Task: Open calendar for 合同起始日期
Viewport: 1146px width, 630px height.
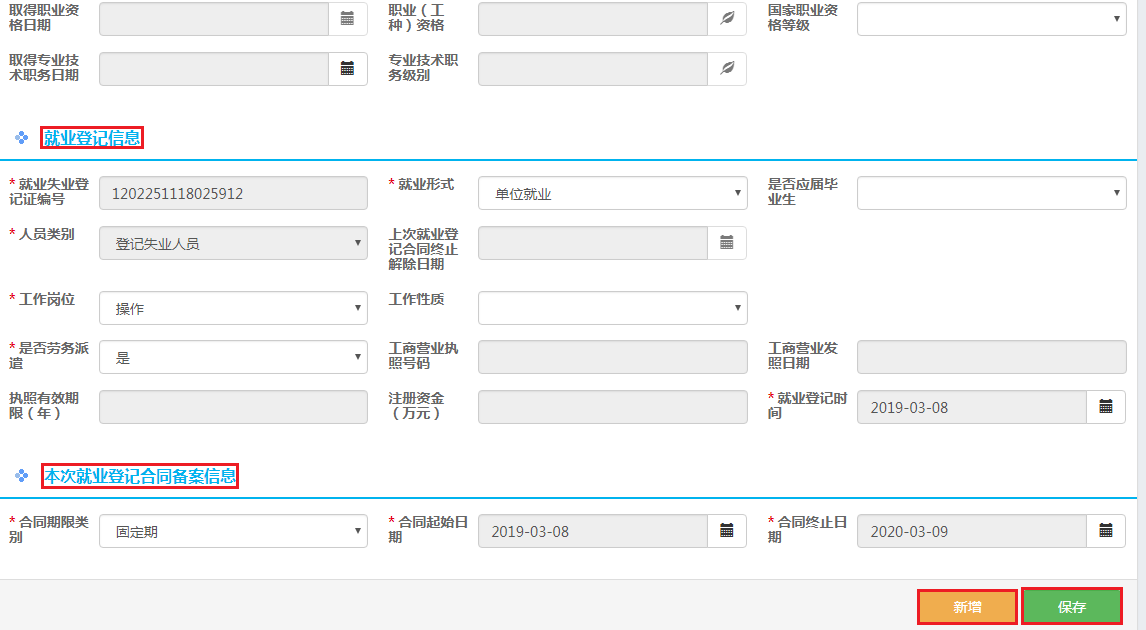Action: coord(727,531)
